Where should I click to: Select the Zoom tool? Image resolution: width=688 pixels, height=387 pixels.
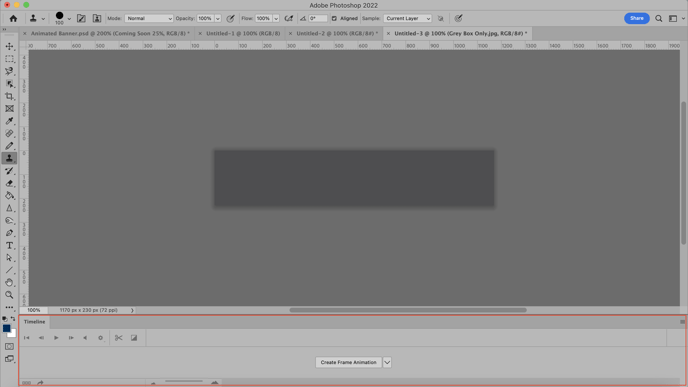point(9,295)
